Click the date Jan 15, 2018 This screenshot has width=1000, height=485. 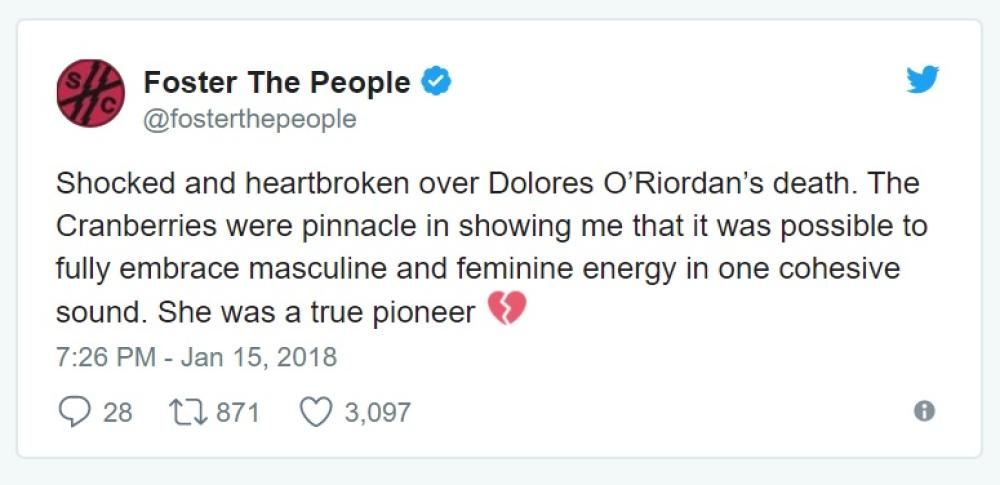click(256, 356)
